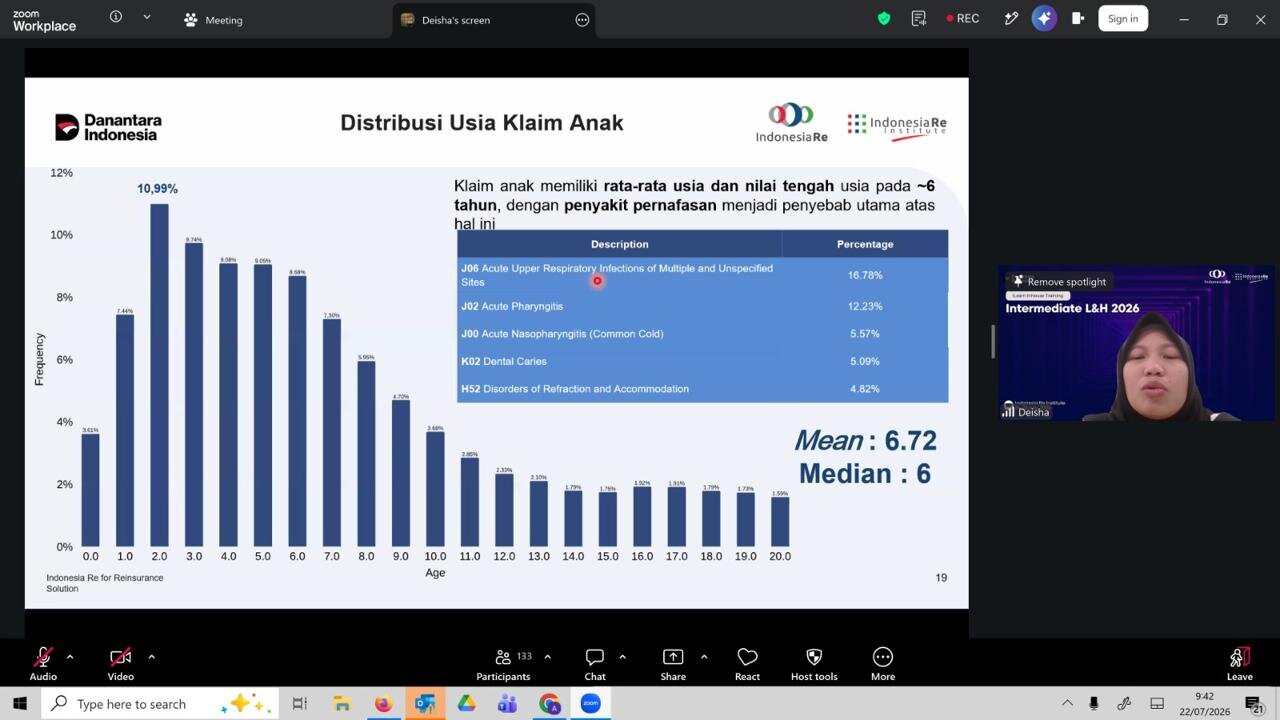Open Outlook from the taskbar
The height and width of the screenshot is (720, 1280).
click(425, 704)
